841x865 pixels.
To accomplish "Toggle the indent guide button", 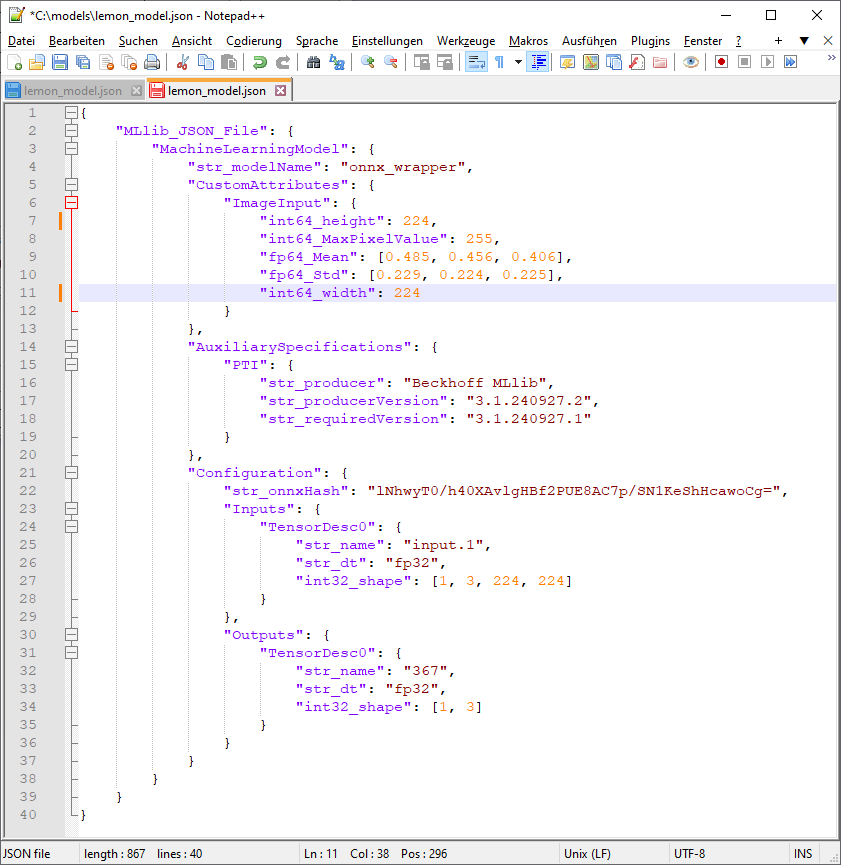I will tap(538, 62).
